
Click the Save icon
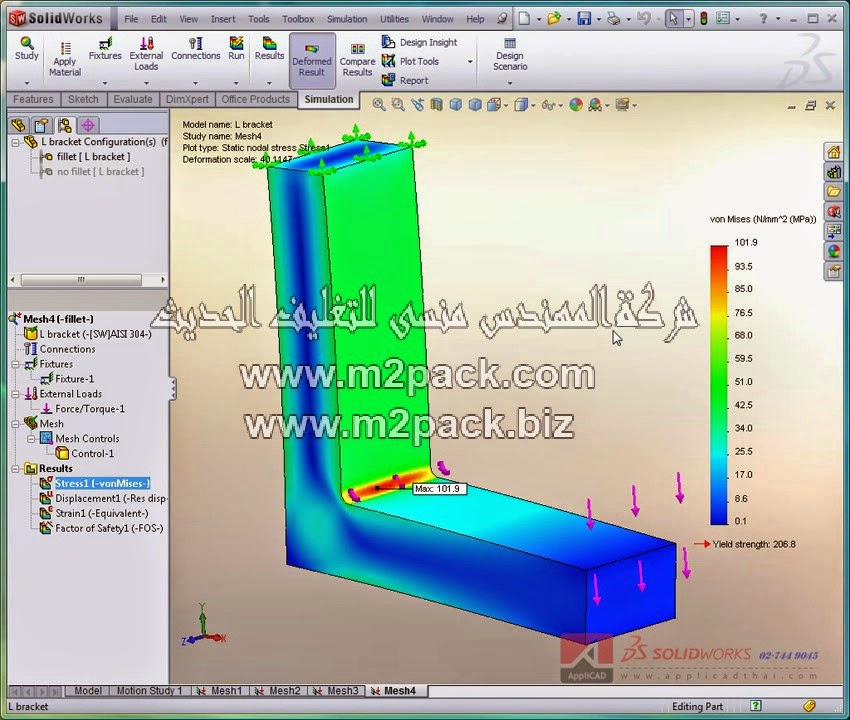584,18
